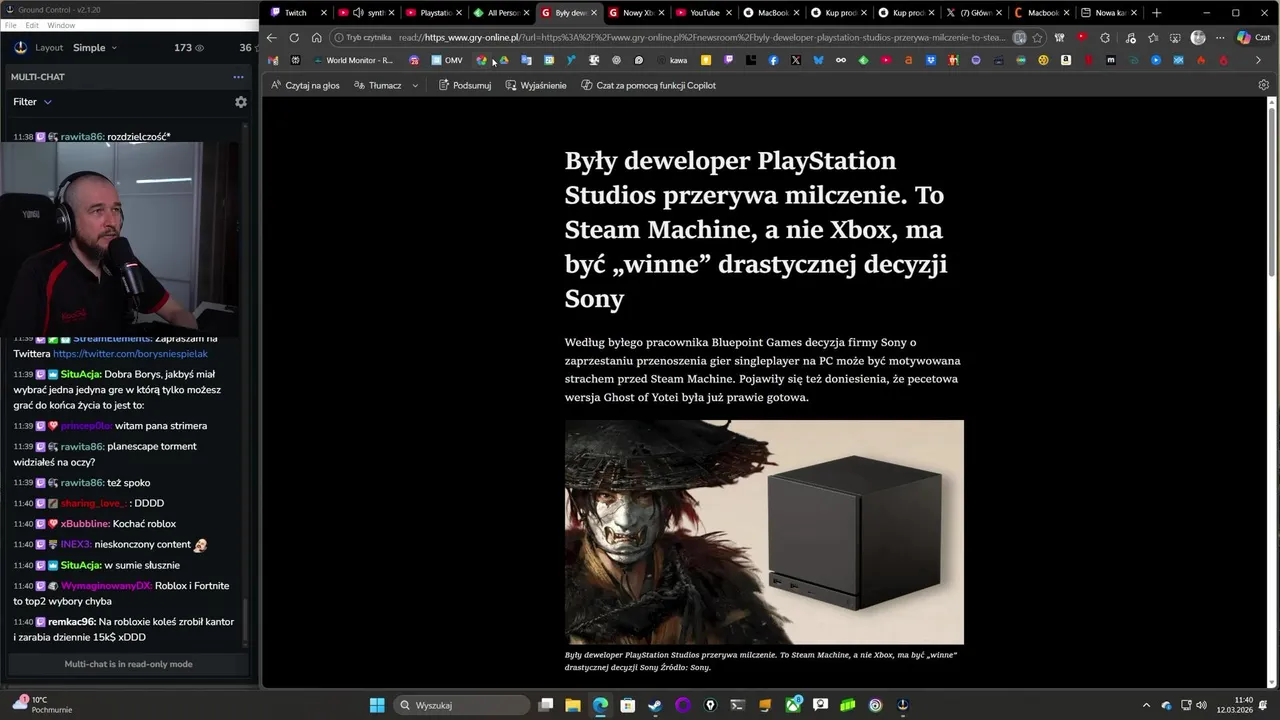Image resolution: width=1280 pixels, height=720 pixels.
Task: Open Microsoft Store taskbar icon
Action: pyautogui.click(x=628, y=705)
